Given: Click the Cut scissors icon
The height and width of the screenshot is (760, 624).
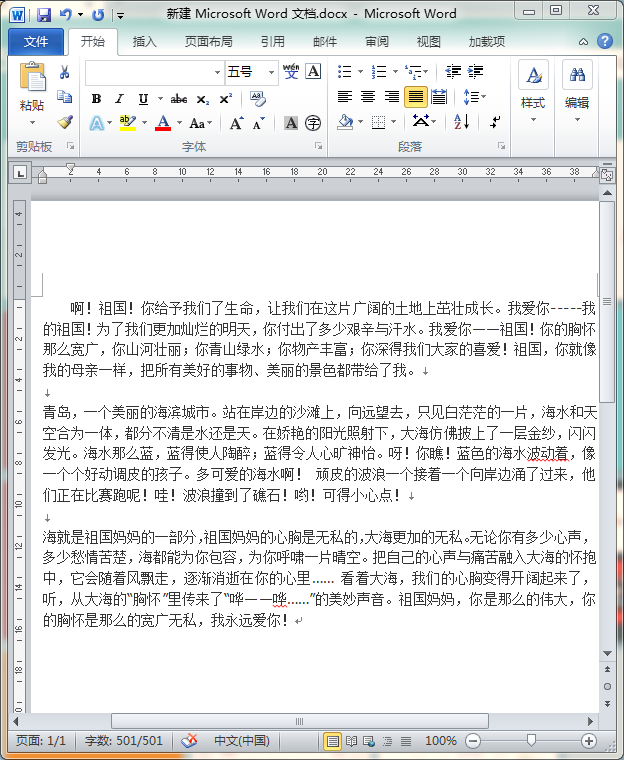Looking at the screenshot, I should (64, 72).
